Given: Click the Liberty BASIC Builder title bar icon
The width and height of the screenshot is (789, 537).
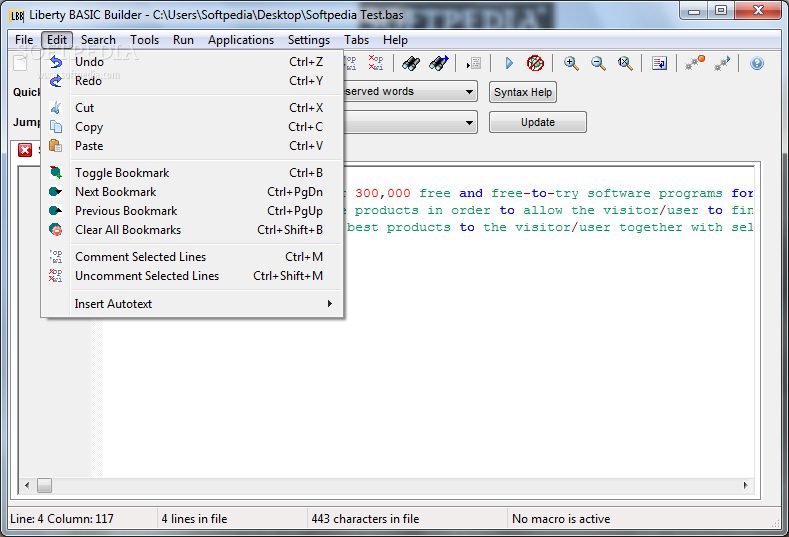Looking at the screenshot, I should pos(17,16).
